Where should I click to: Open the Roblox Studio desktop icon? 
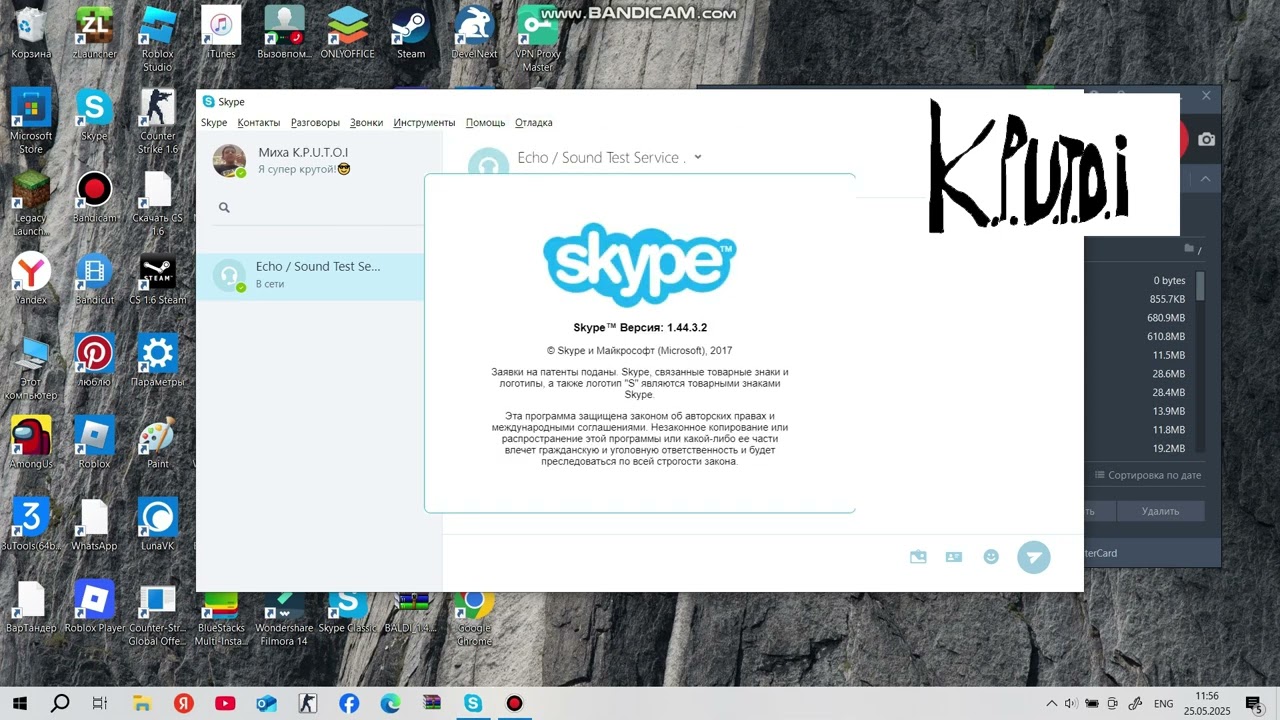157,39
